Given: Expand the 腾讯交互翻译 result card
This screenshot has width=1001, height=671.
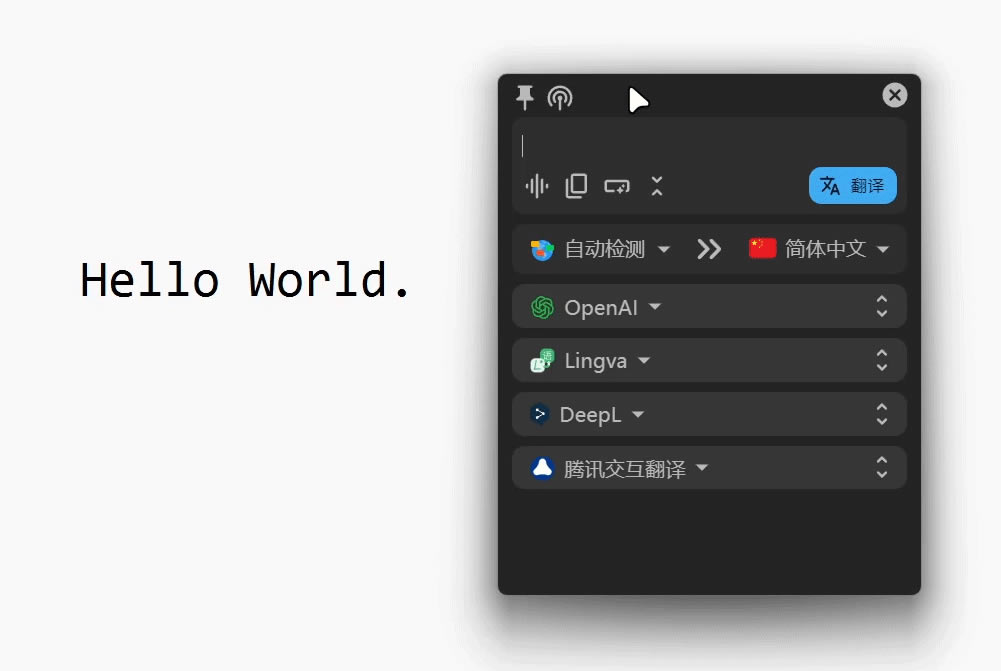Looking at the screenshot, I should [x=882, y=467].
